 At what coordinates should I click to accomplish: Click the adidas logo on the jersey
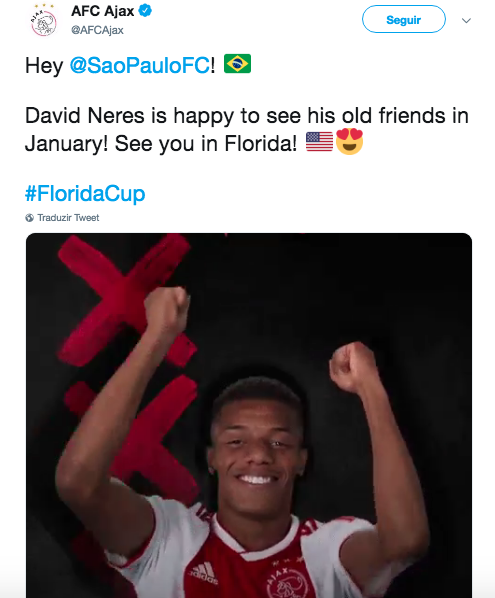203,573
